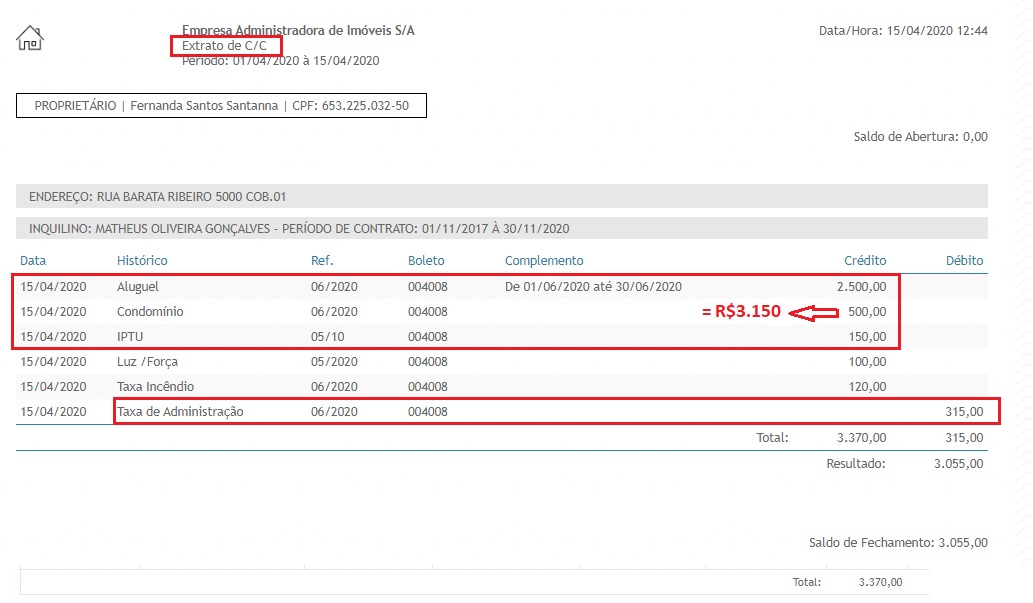Click the Boleto column header
The width and height of the screenshot is (1033, 603).
click(x=426, y=261)
